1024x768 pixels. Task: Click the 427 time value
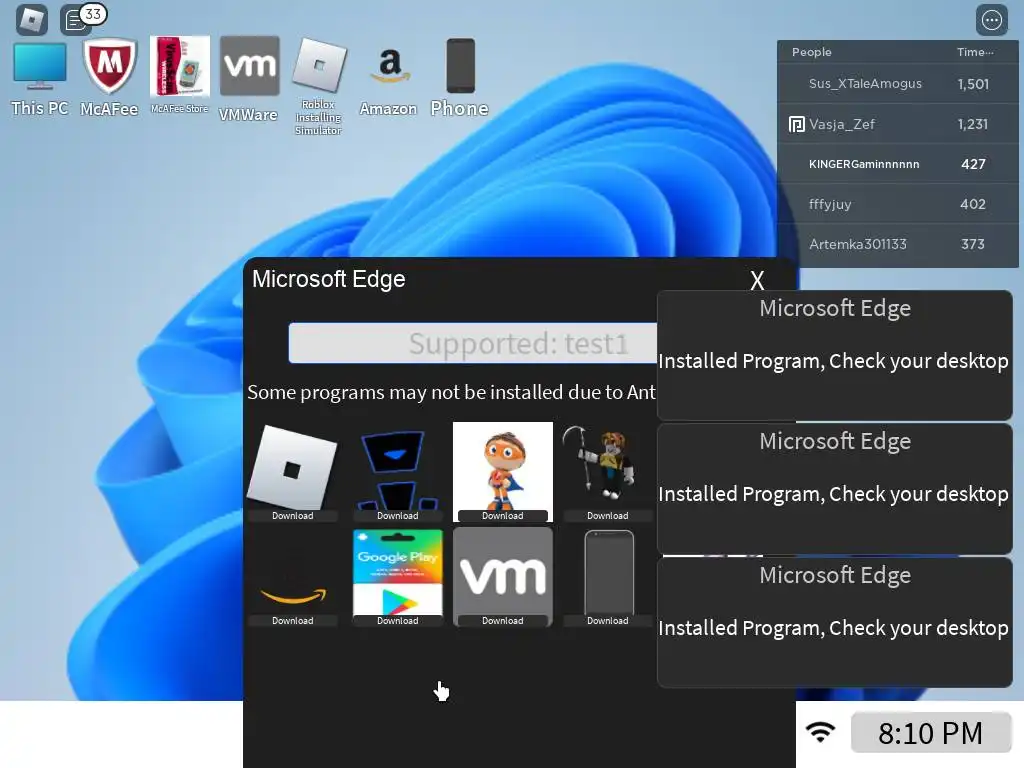pyautogui.click(x=973, y=164)
